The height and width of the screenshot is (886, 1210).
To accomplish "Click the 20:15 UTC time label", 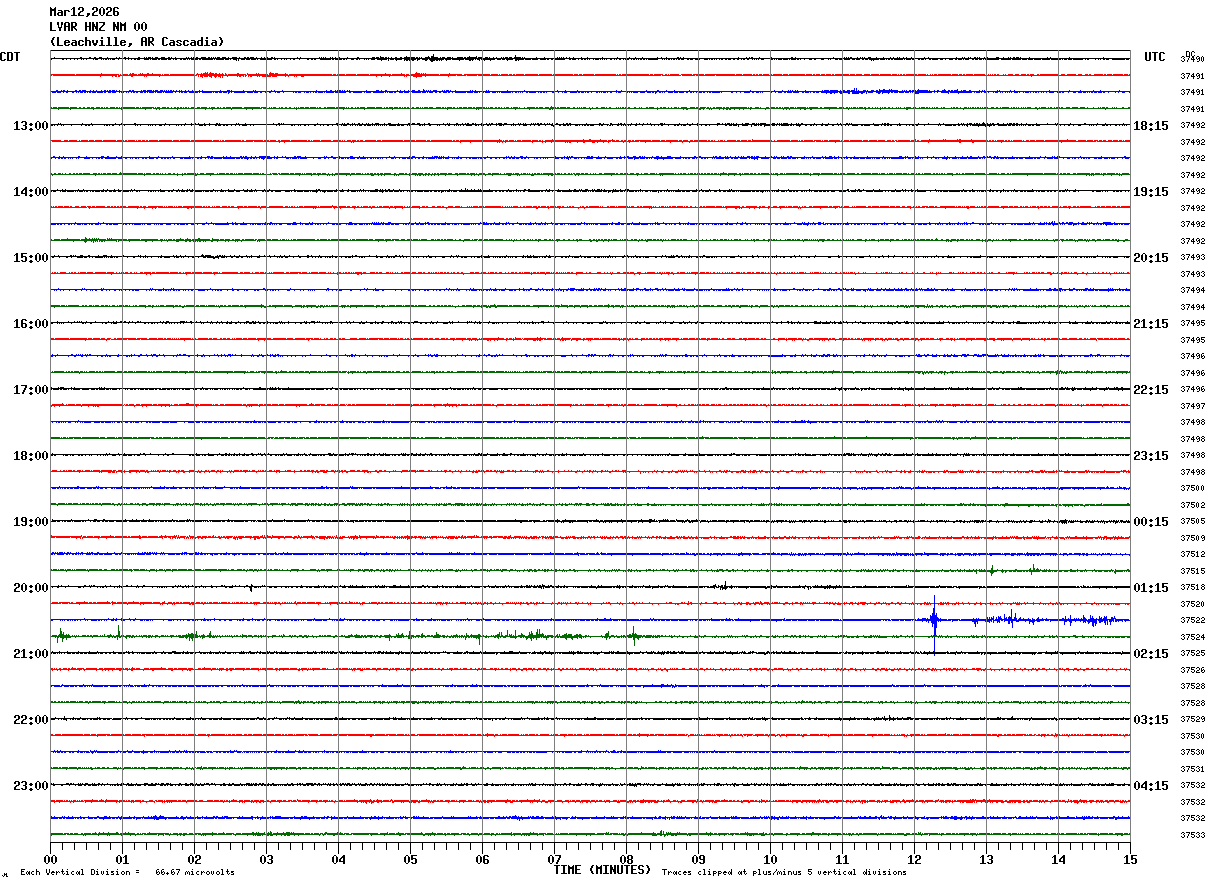I will (x=1151, y=258).
